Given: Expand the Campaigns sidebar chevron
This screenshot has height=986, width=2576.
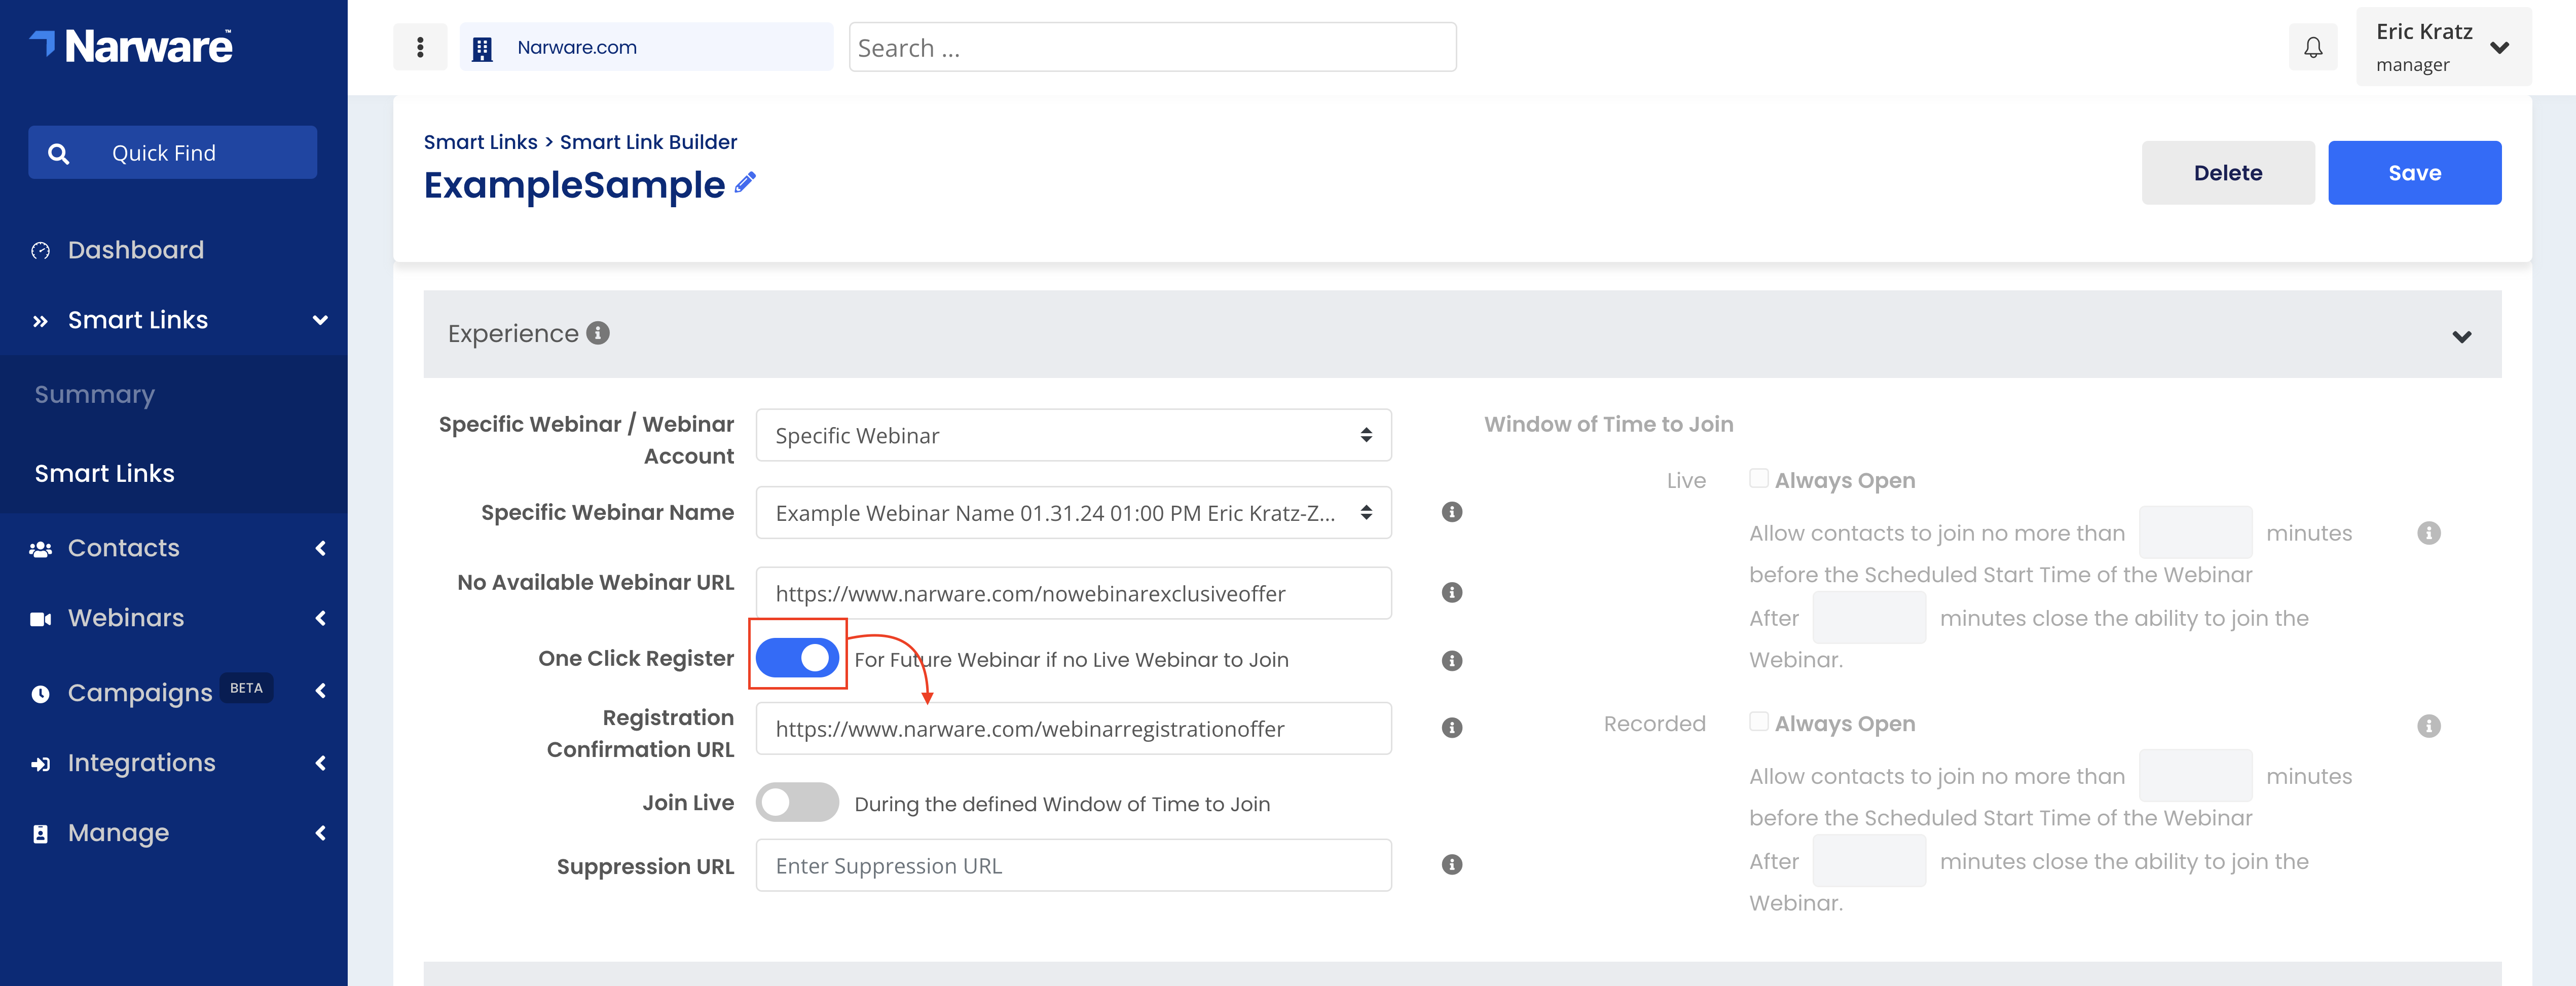Looking at the screenshot, I should (x=320, y=691).
